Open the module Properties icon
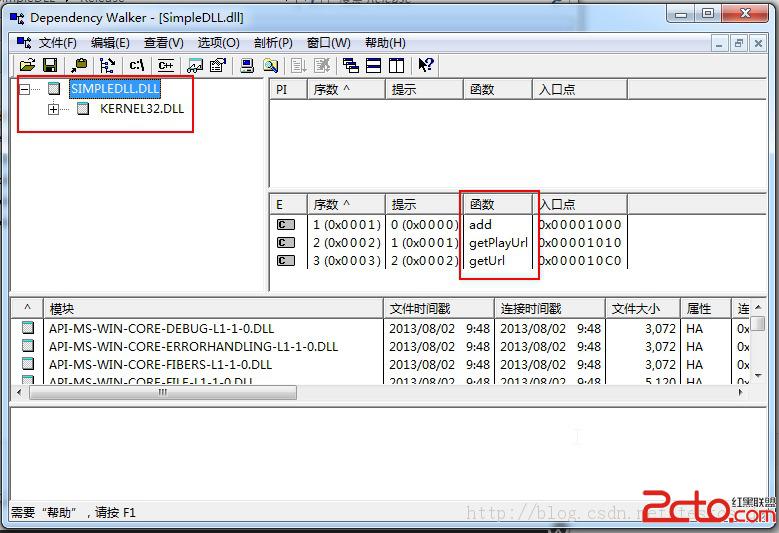 click(218, 65)
